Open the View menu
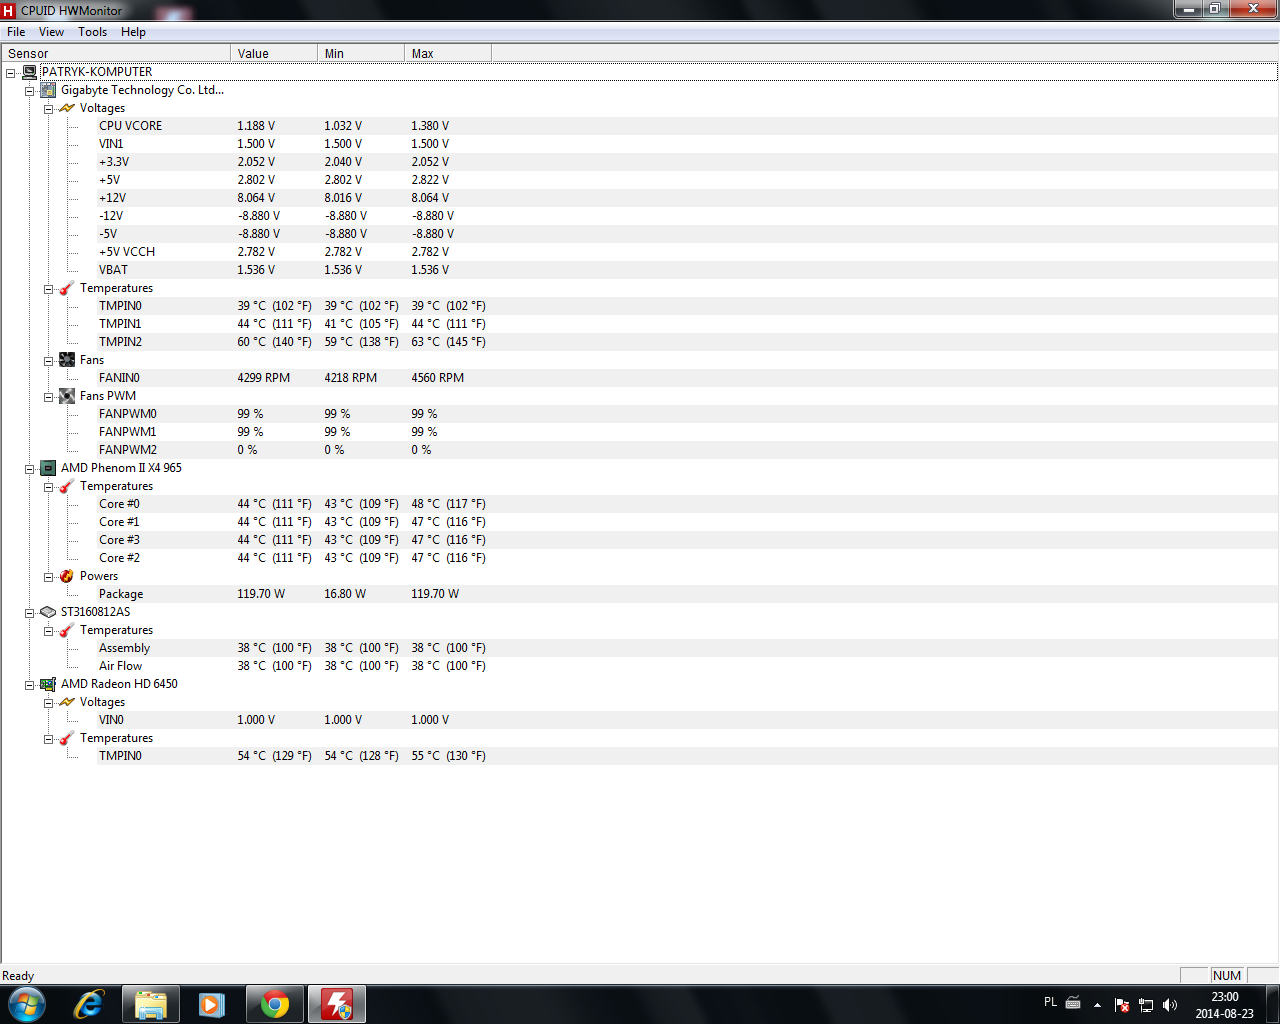 click(x=51, y=32)
